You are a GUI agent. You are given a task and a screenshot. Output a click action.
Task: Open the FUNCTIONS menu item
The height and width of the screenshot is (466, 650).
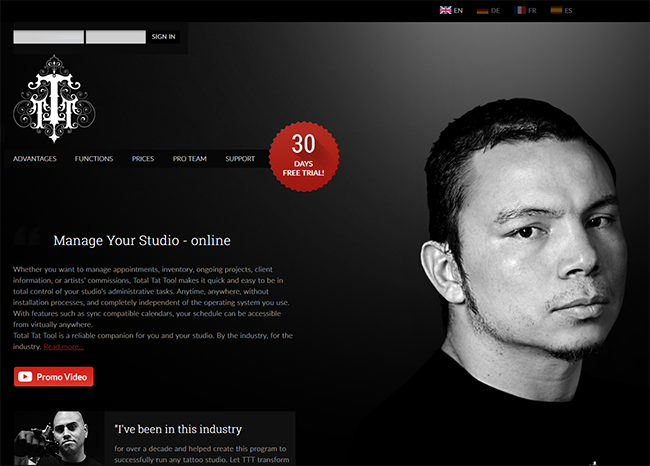click(94, 159)
